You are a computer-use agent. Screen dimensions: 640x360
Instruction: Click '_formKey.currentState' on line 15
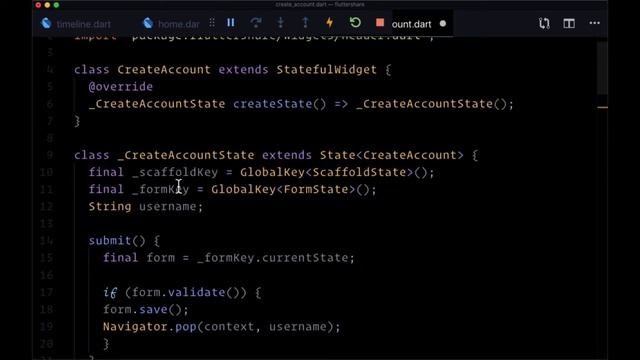click(x=273, y=258)
